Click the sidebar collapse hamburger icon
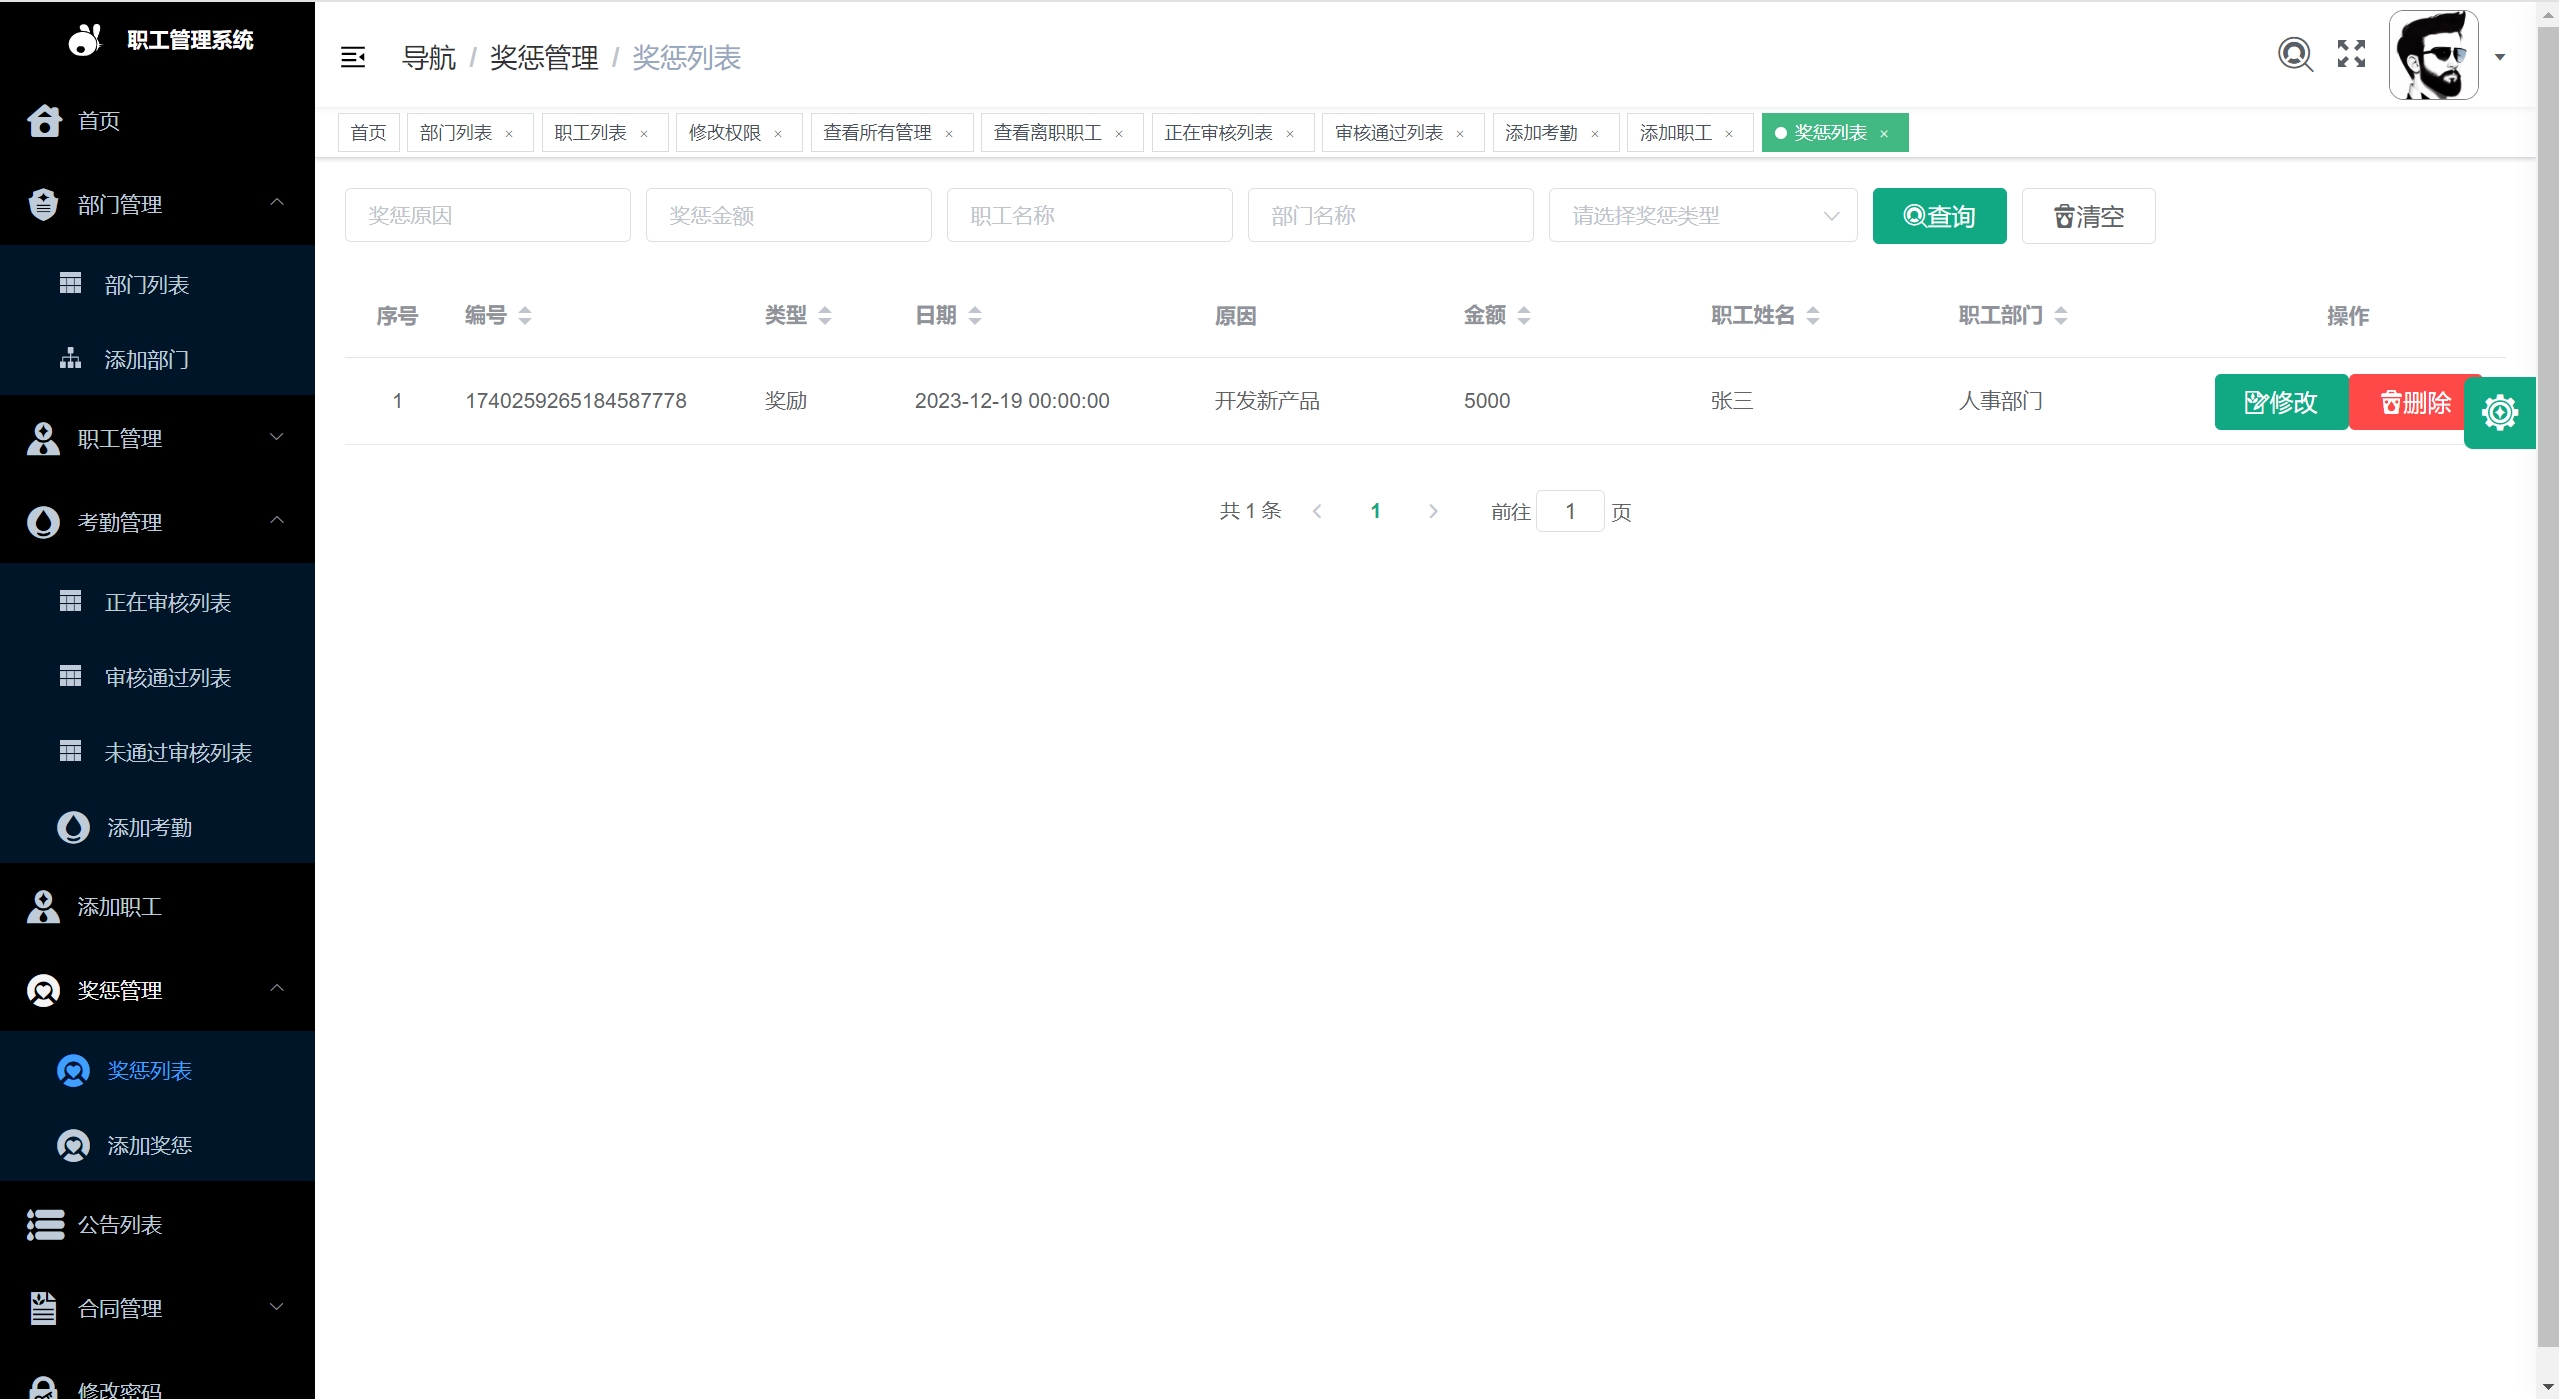This screenshot has height=1399, width=2559. tap(353, 58)
